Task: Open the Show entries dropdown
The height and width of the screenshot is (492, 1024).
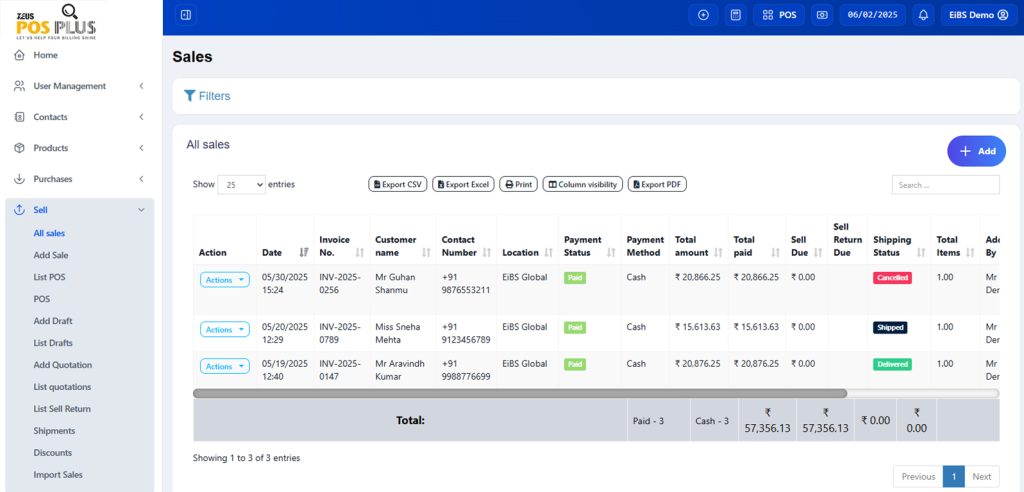Action: click(x=241, y=185)
